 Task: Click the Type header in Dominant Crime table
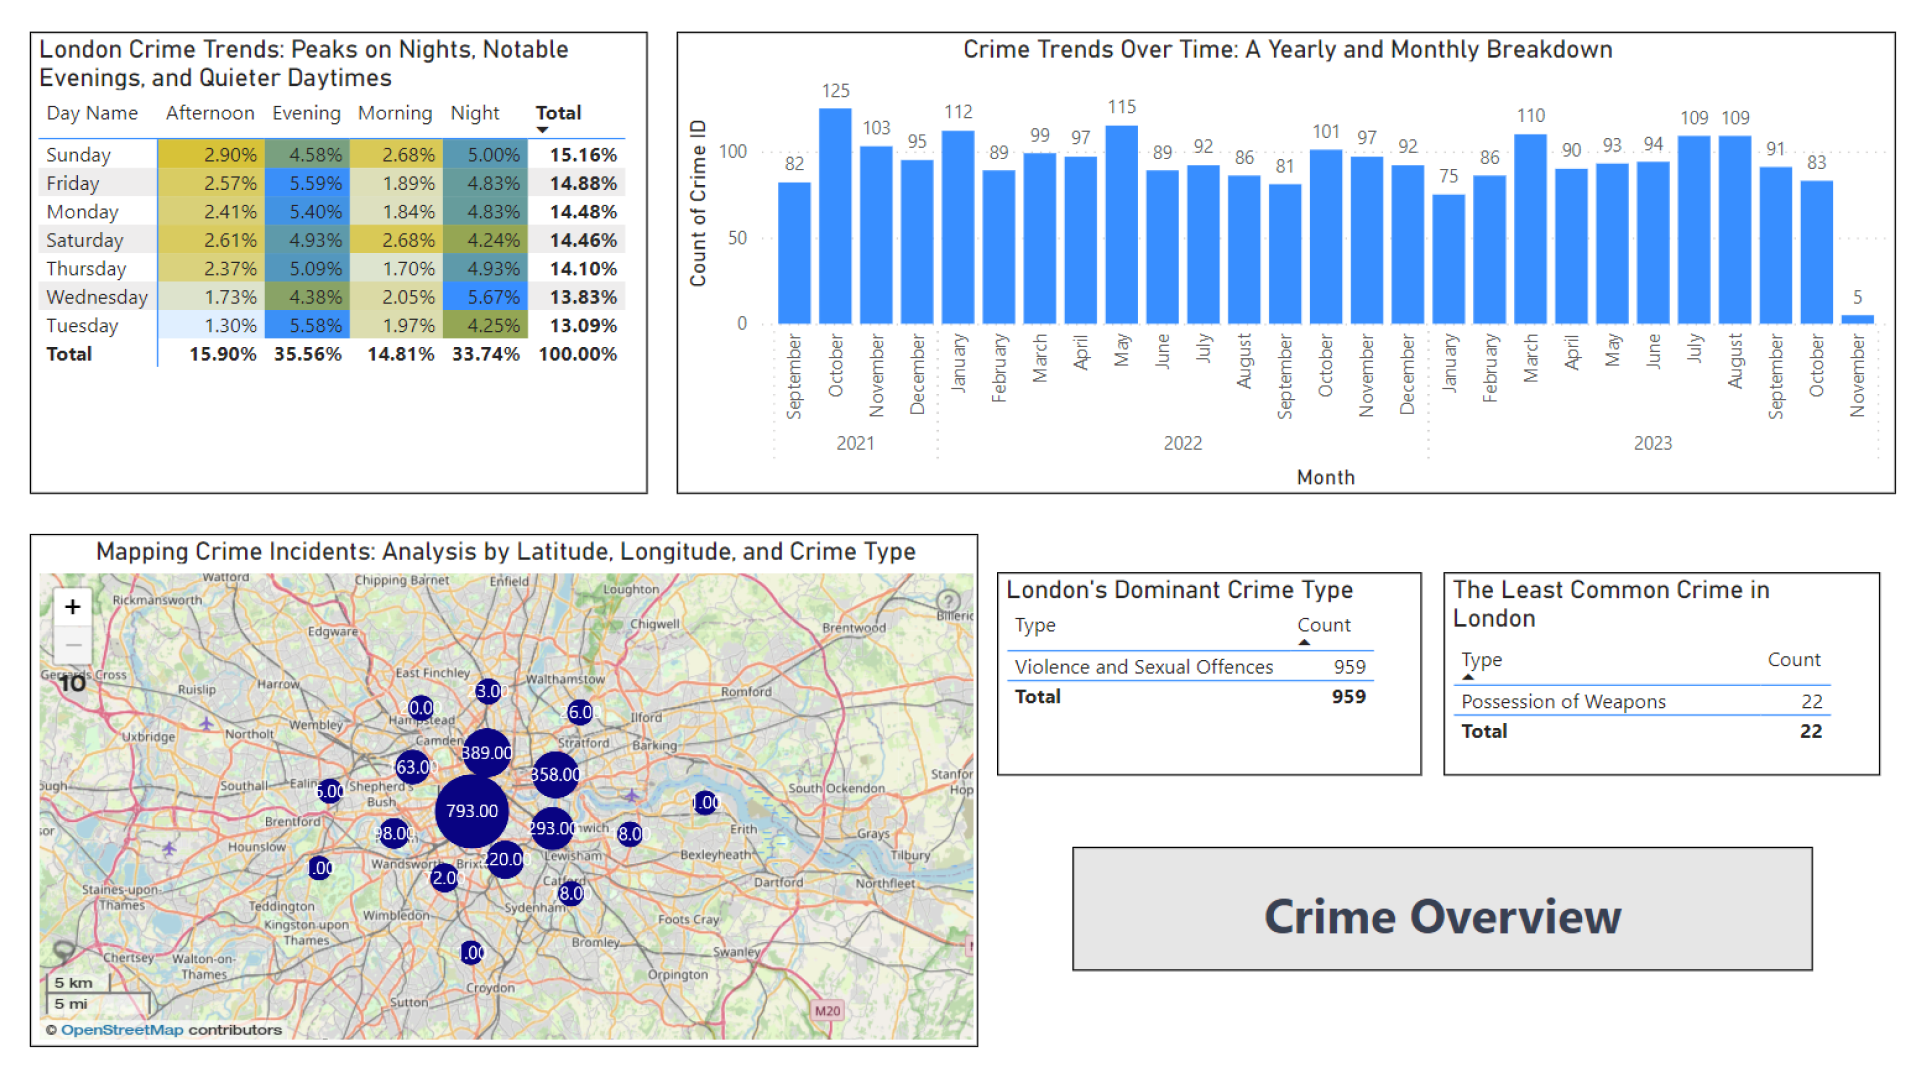[1035, 625]
